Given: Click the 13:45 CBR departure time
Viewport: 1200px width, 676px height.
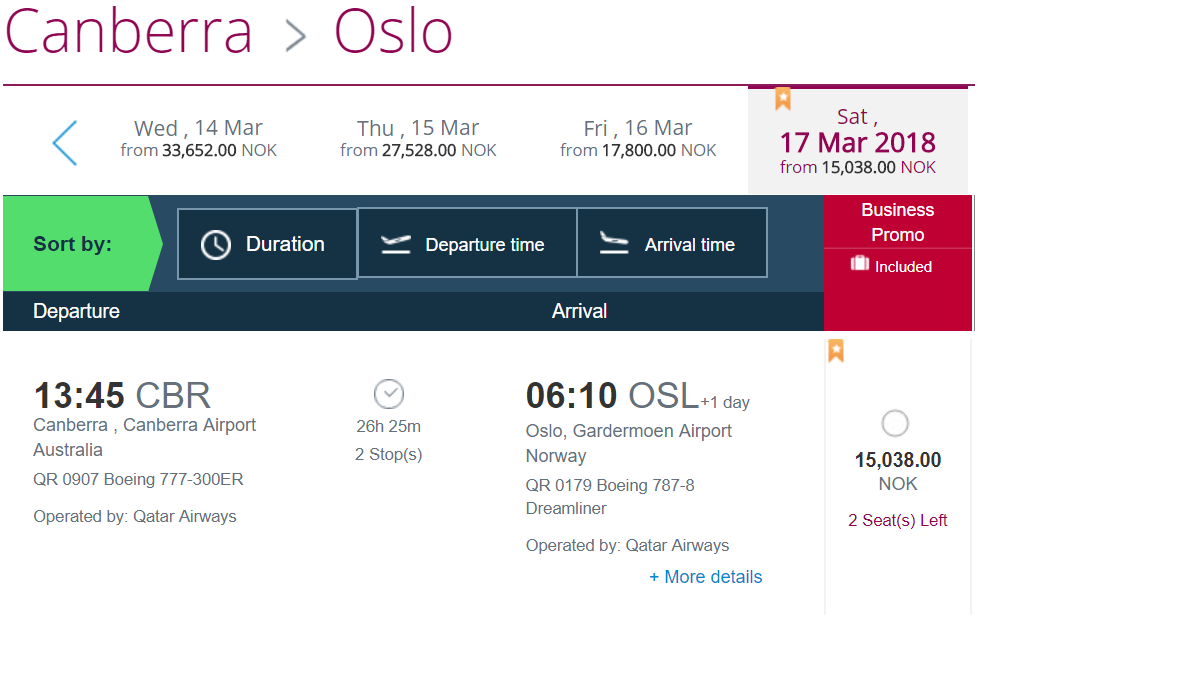Looking at the screenshot, I should (122, 395).
